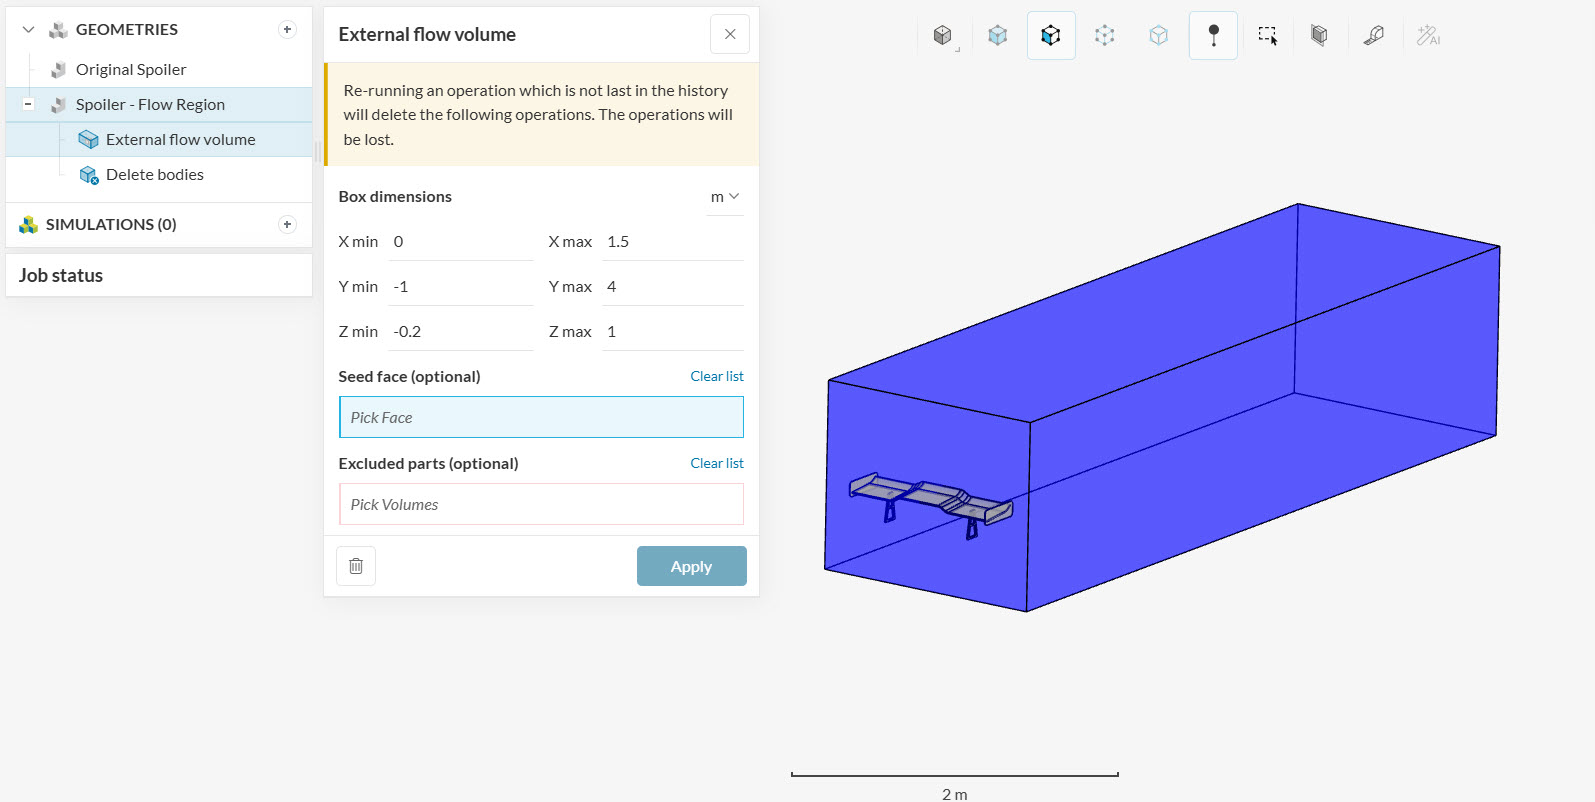Image resolution: width=1595 pixels, height=802 pixels.
Task: Open the cutting plane tool
Action: click(1319, 36)
